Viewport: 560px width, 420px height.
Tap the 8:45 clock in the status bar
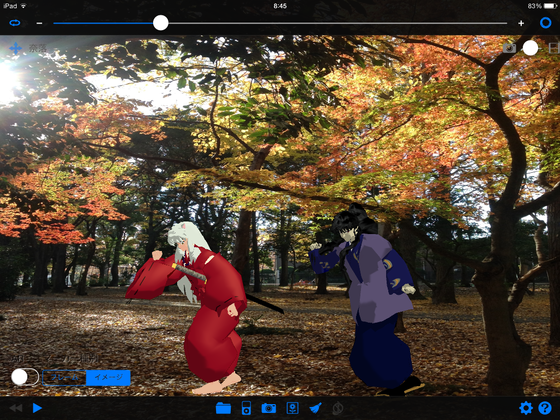[280, 6]
